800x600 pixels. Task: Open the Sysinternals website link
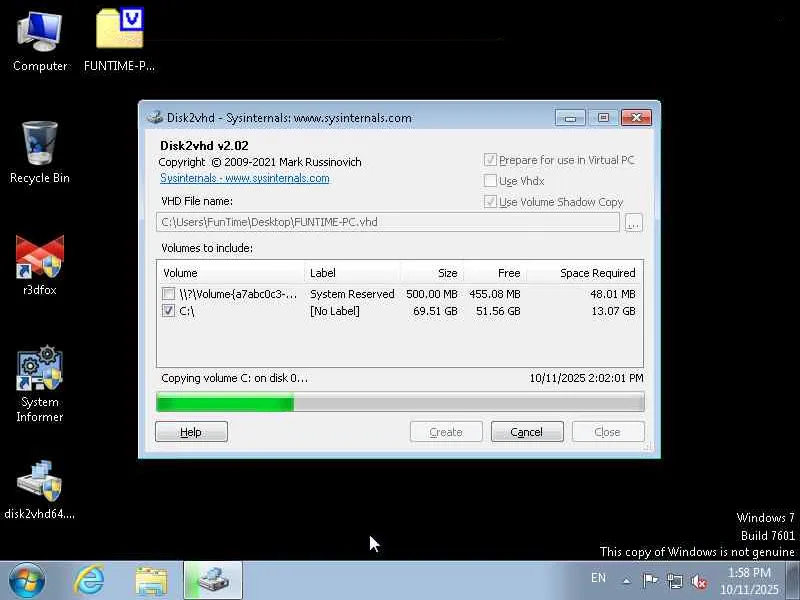(x=245, y=178)
